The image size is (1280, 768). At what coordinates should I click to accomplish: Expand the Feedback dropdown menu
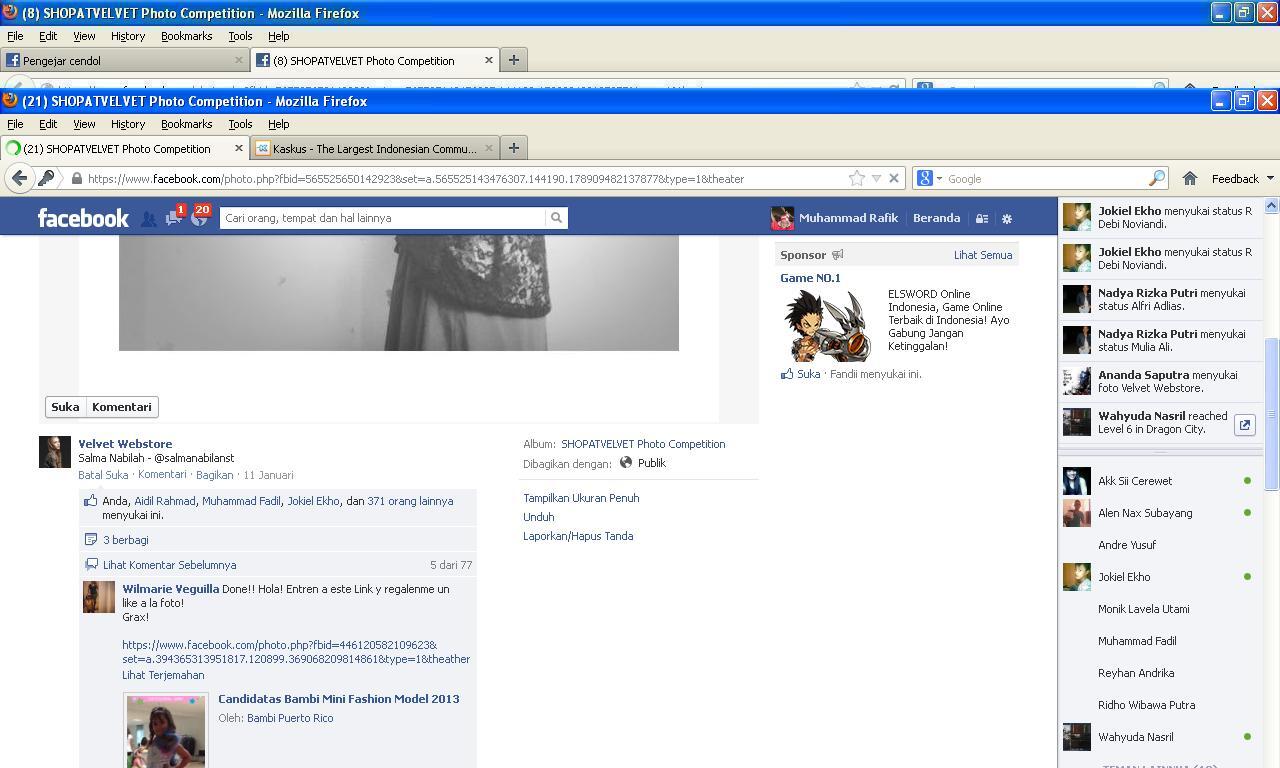click(x=1242, y=178)
